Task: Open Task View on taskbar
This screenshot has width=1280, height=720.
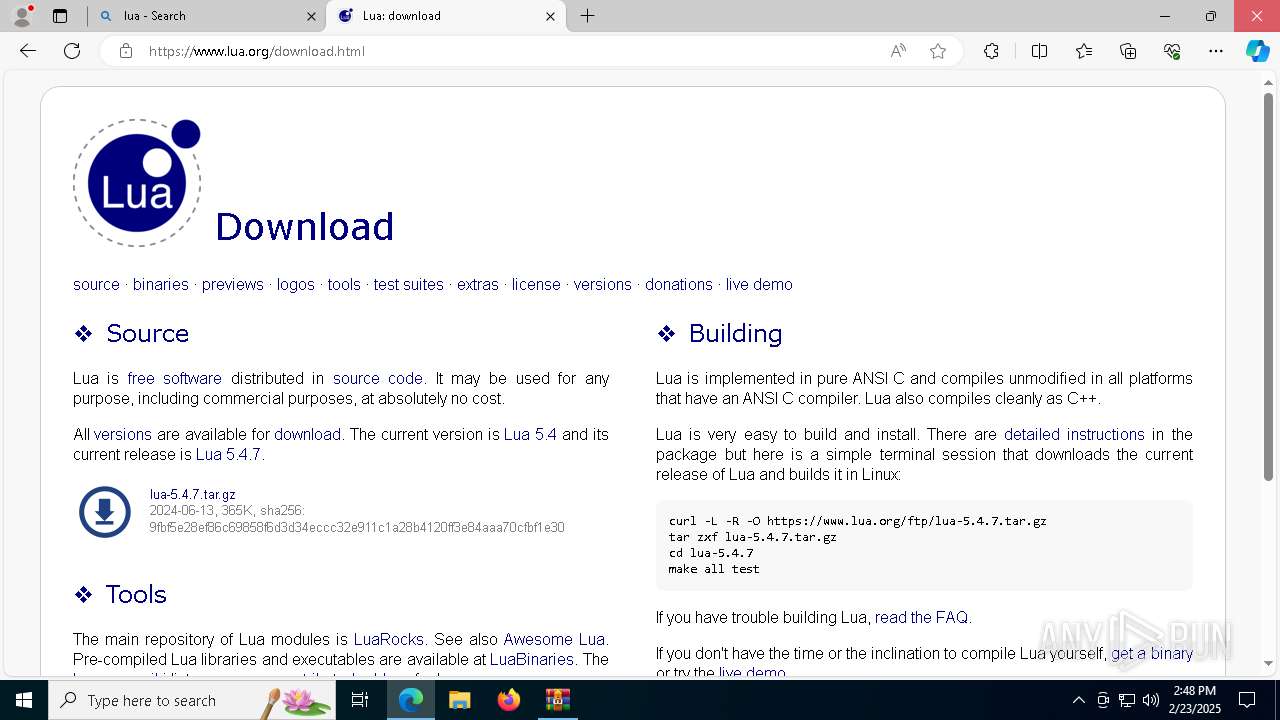Action: coord(360,700)
